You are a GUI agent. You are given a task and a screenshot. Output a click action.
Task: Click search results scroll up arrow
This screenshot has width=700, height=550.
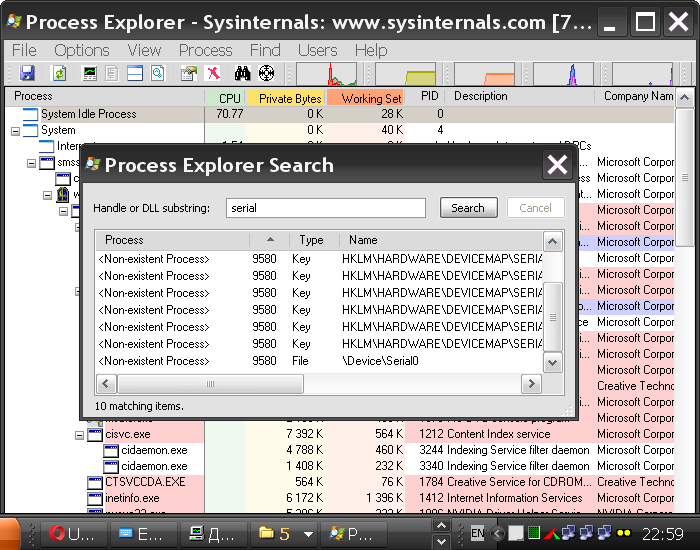coord(553,242)
